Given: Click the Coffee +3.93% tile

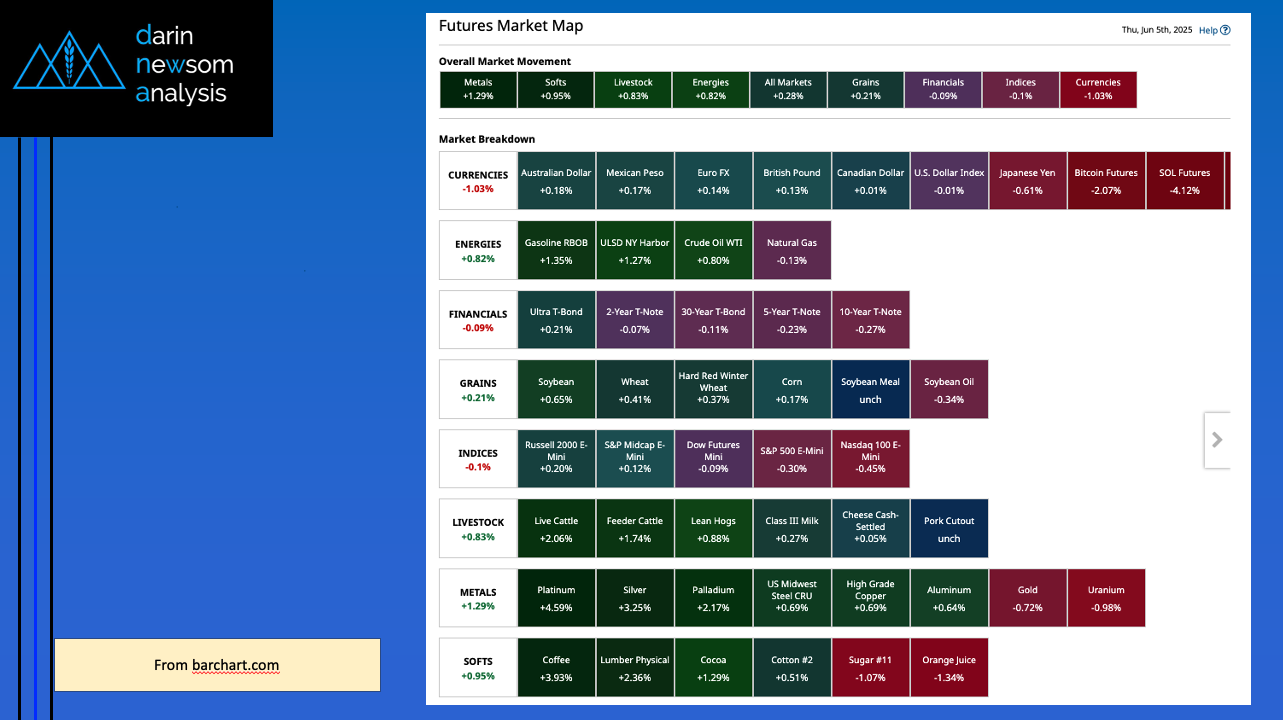Looking at the screenshot, I should (556, 668).
